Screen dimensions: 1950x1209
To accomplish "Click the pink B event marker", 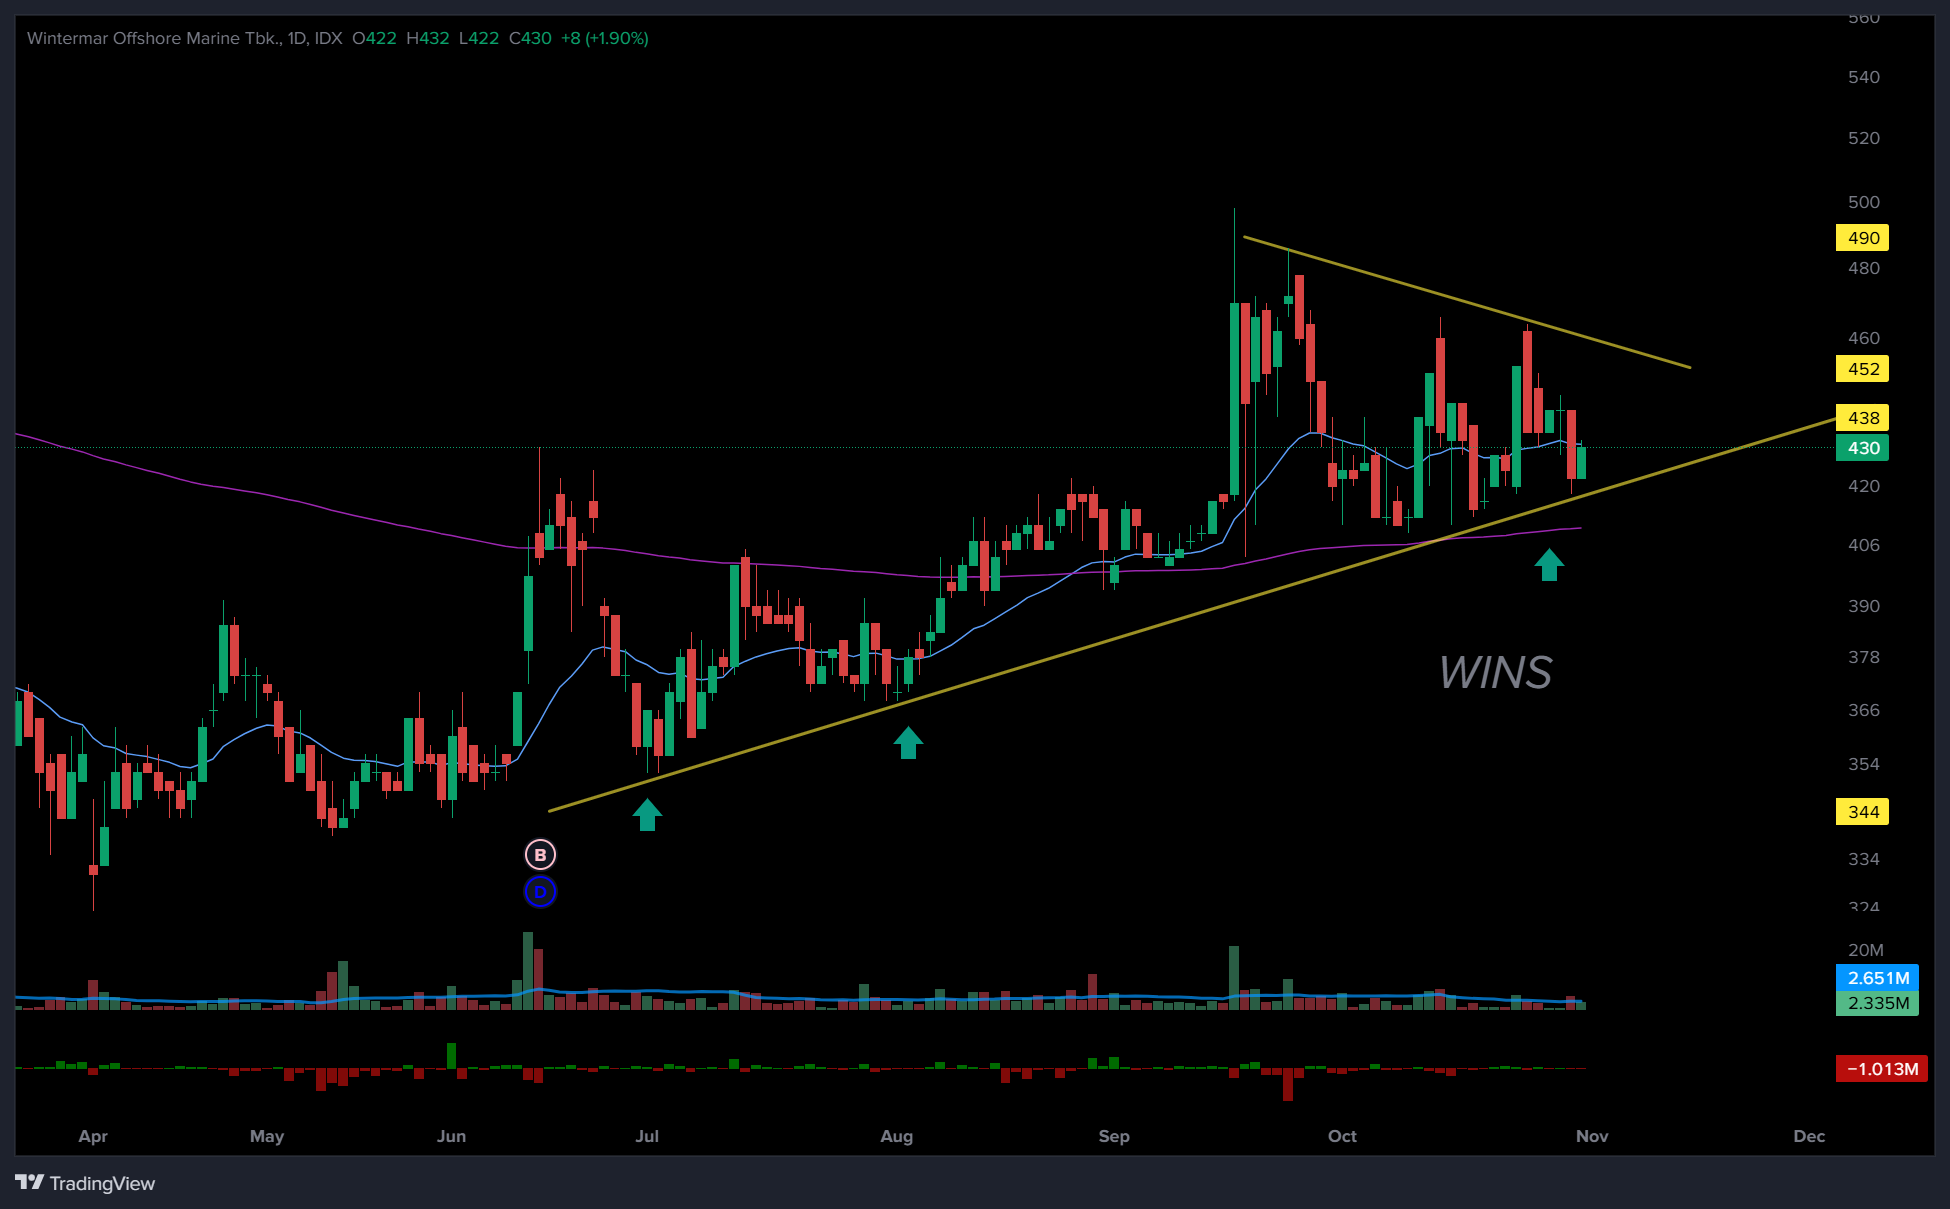I will click(540, 855).
